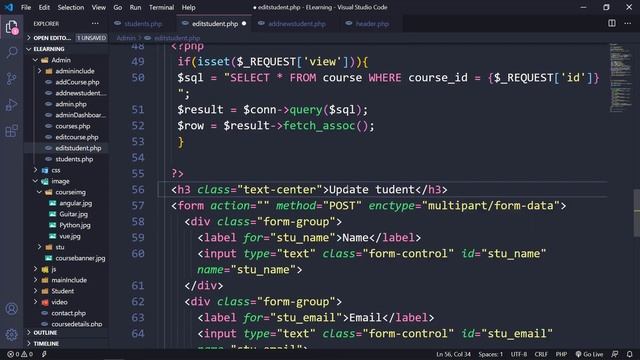Open editor more actions ellipsis menu
640x360 pixels.
coord(628,23)
